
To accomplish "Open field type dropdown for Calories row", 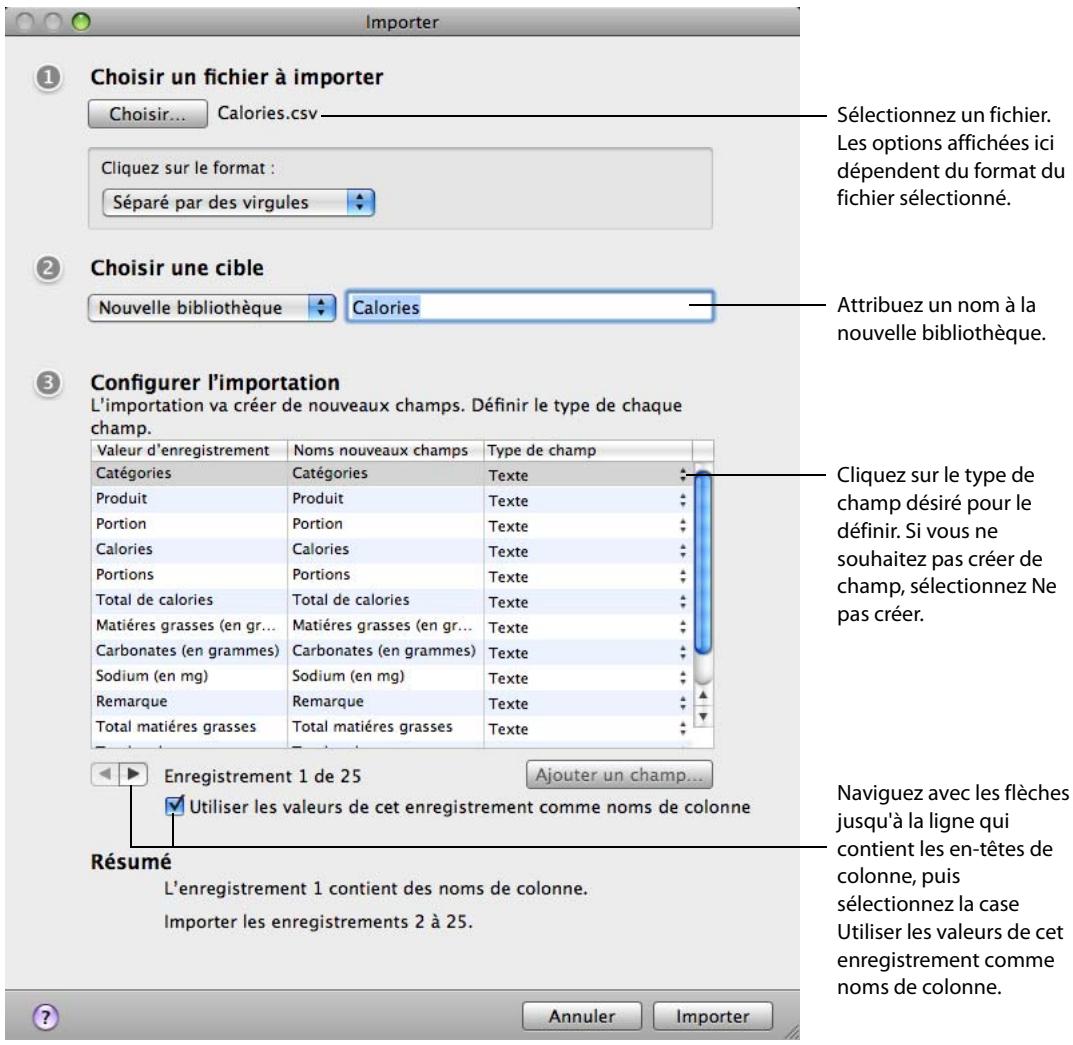I will point(587,551).
